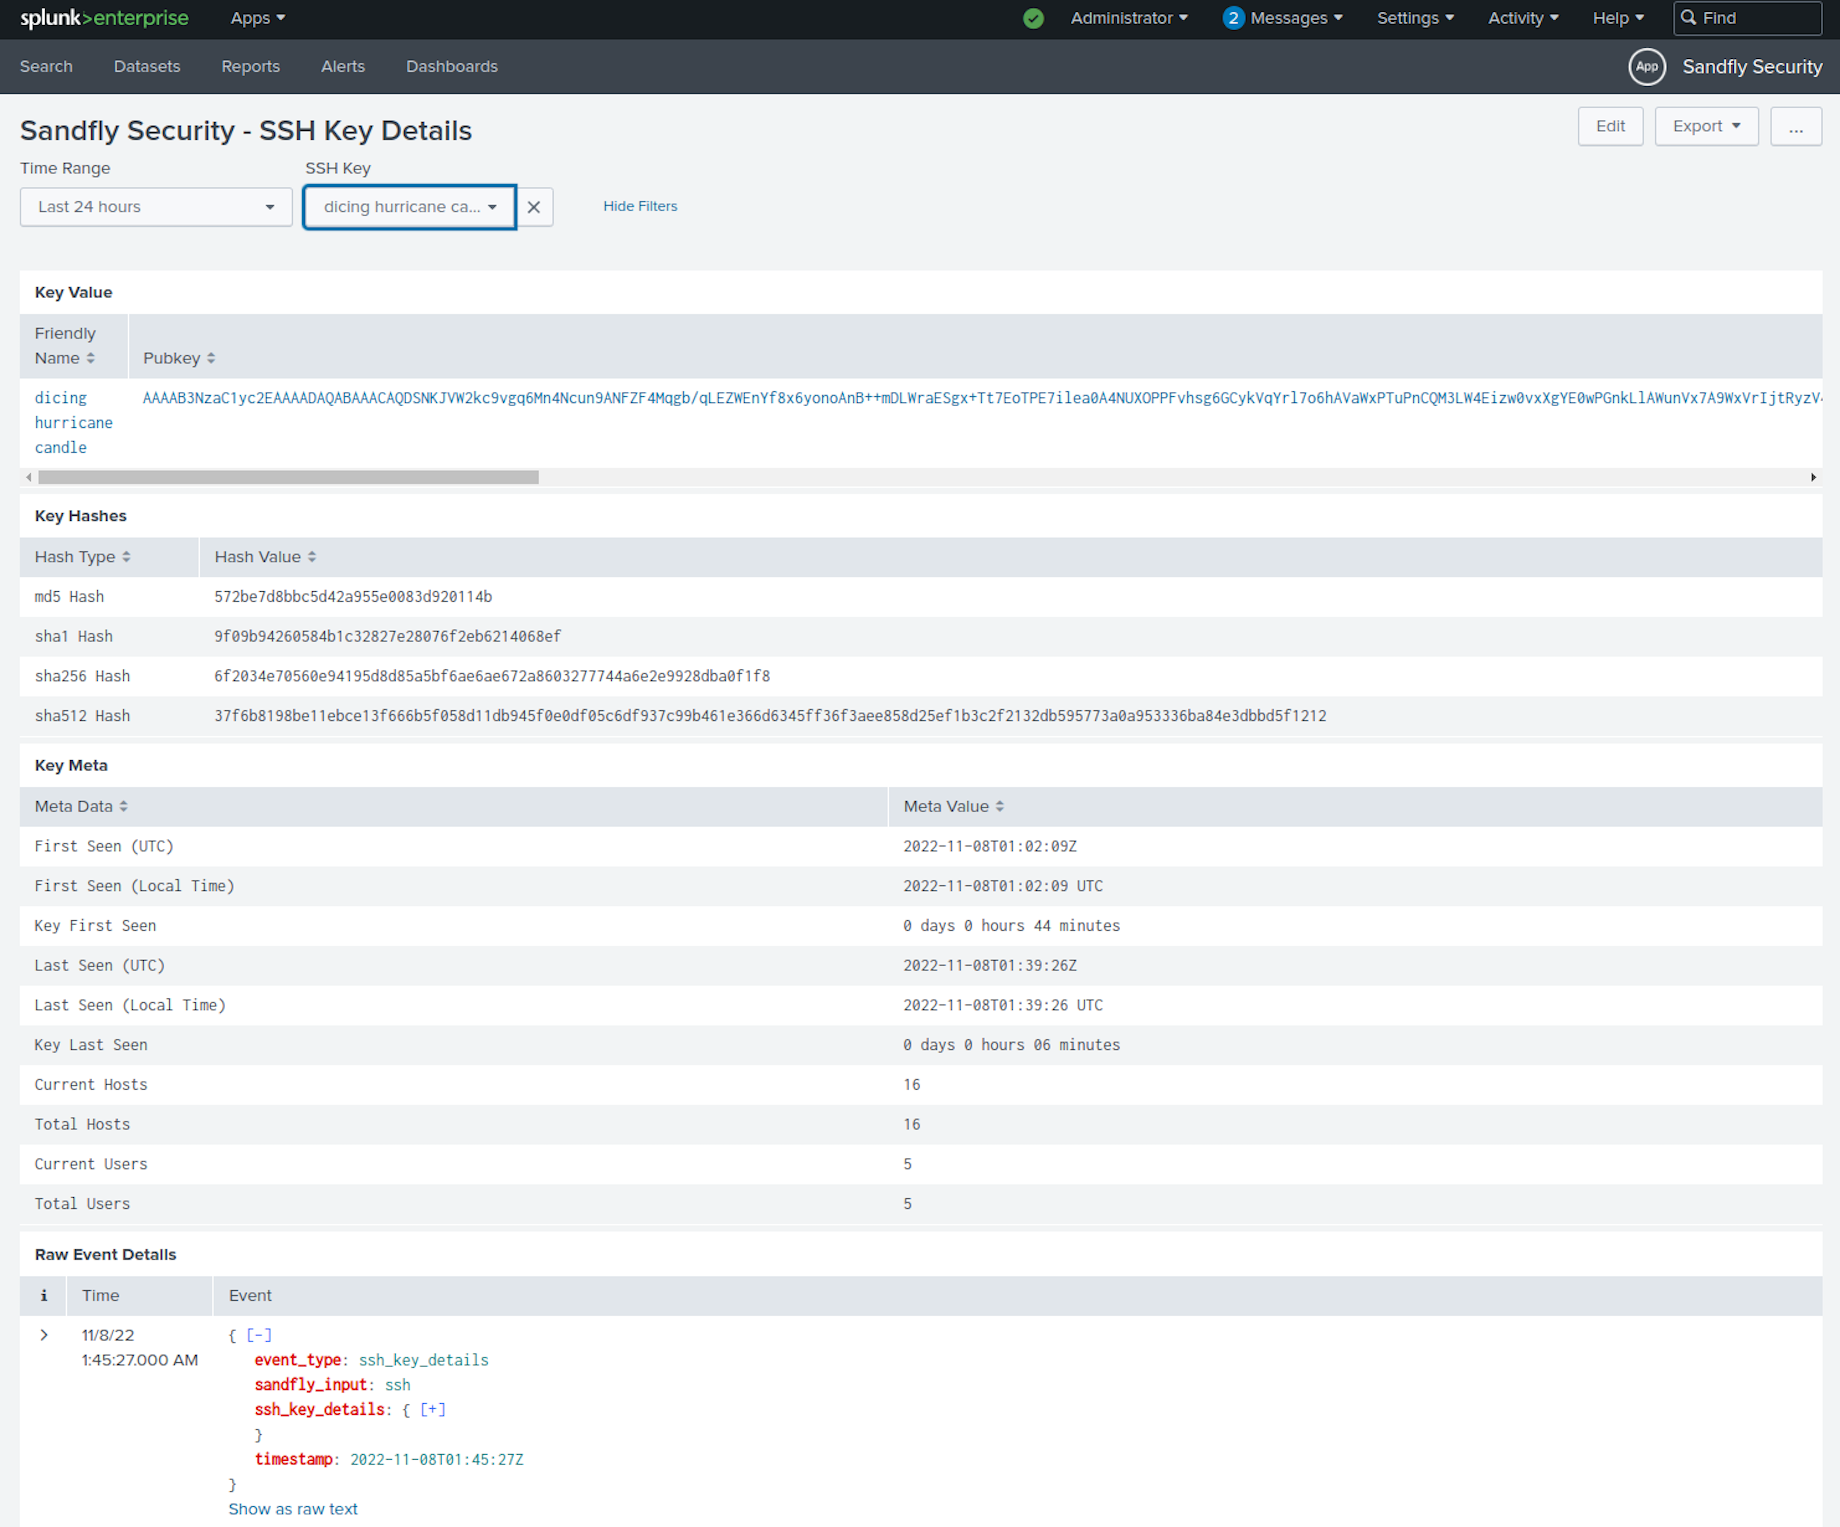Open the Help menu
Viewport: 1840px width, 1527px height.
coord(1618,18)
